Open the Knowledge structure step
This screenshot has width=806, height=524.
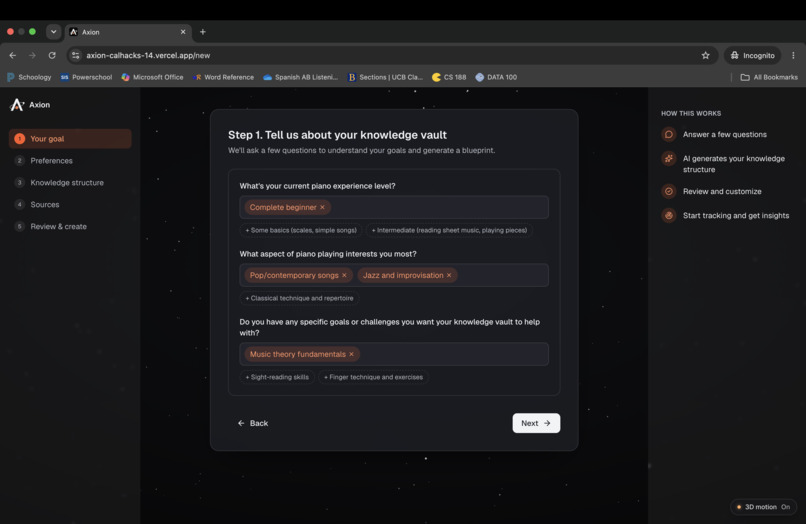(x=70, y=183)
